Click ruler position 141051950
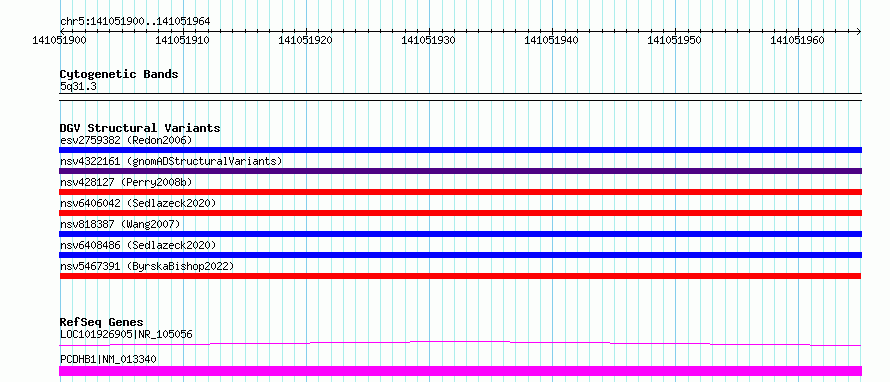The image size is (890, 382). tap(675, 41)
